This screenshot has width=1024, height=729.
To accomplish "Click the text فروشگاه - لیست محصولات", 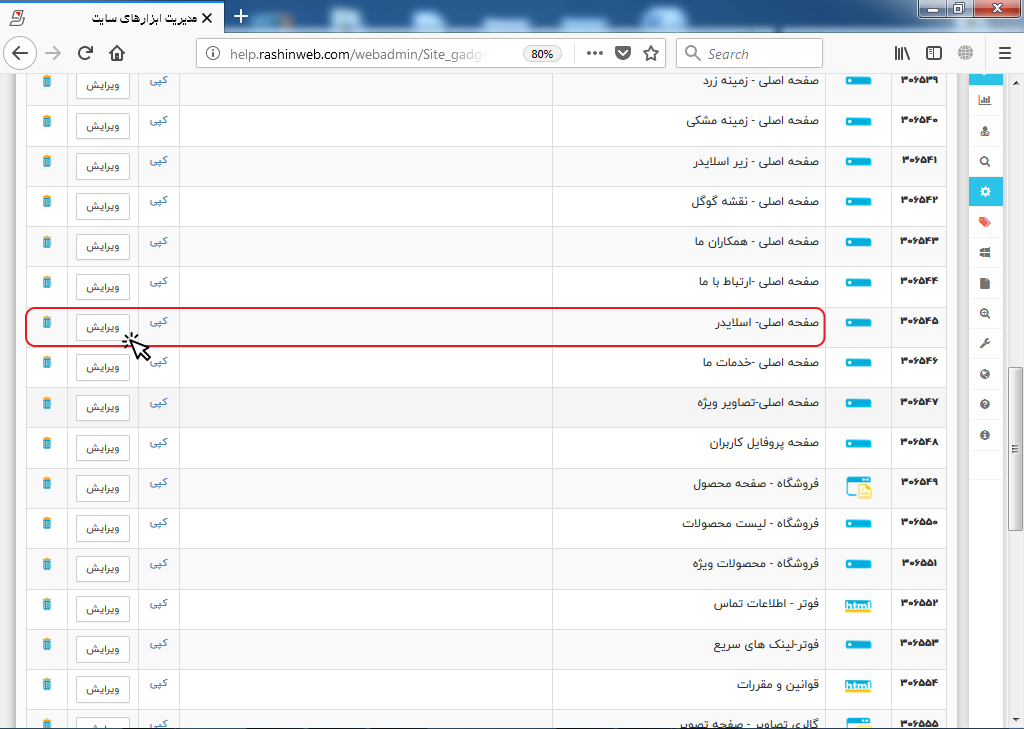I will (750, 524).
